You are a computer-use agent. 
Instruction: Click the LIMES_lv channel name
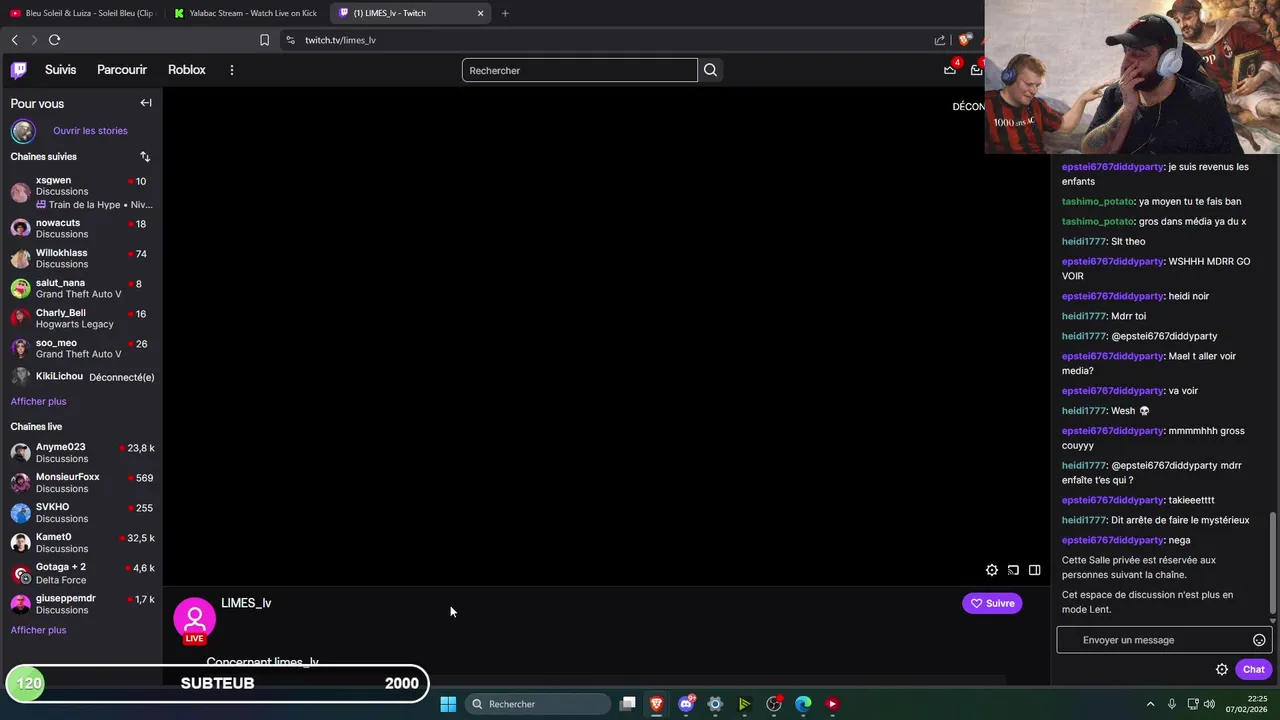[x=246, y=603]
